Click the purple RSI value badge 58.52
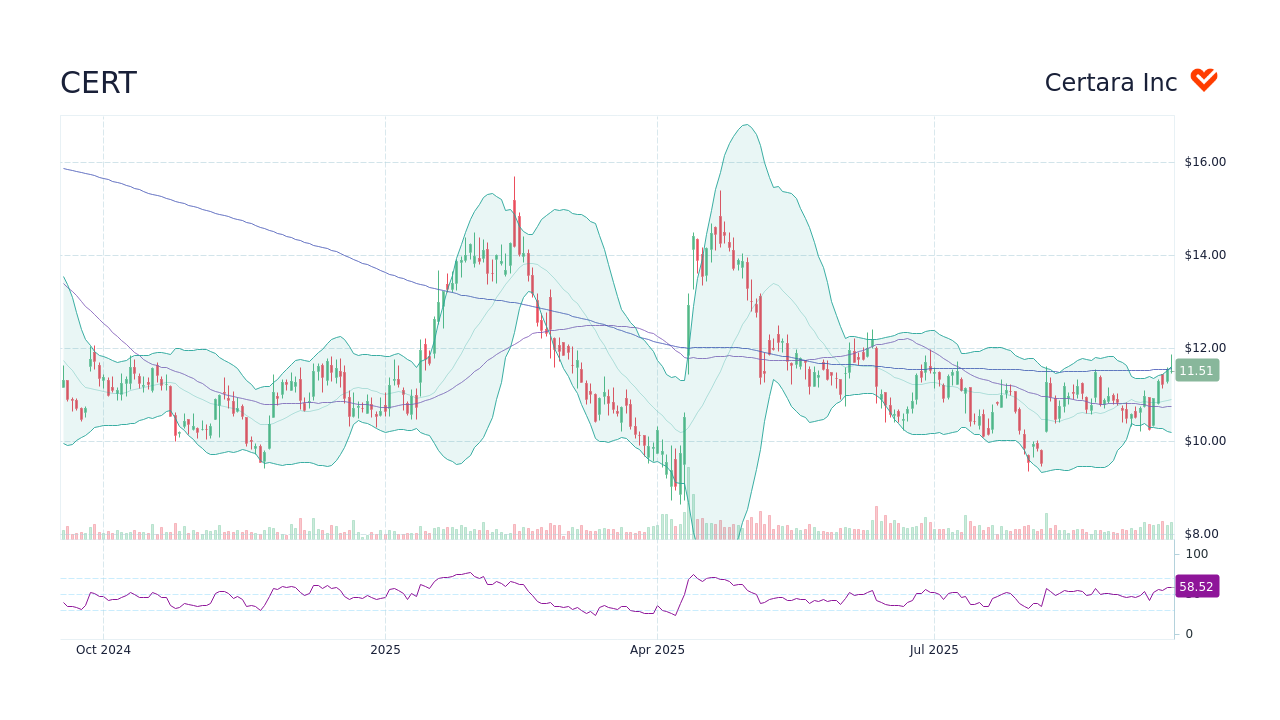Image resolution: width=1280 pixels, height=720 pixels. (x=1196, y=587)
